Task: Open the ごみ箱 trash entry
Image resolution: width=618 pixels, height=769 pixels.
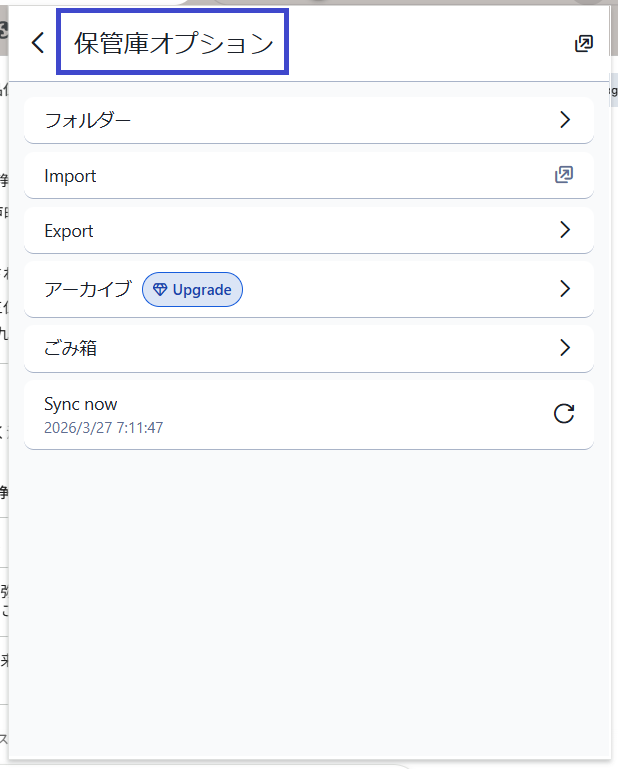Action: (x=70, y=348)
